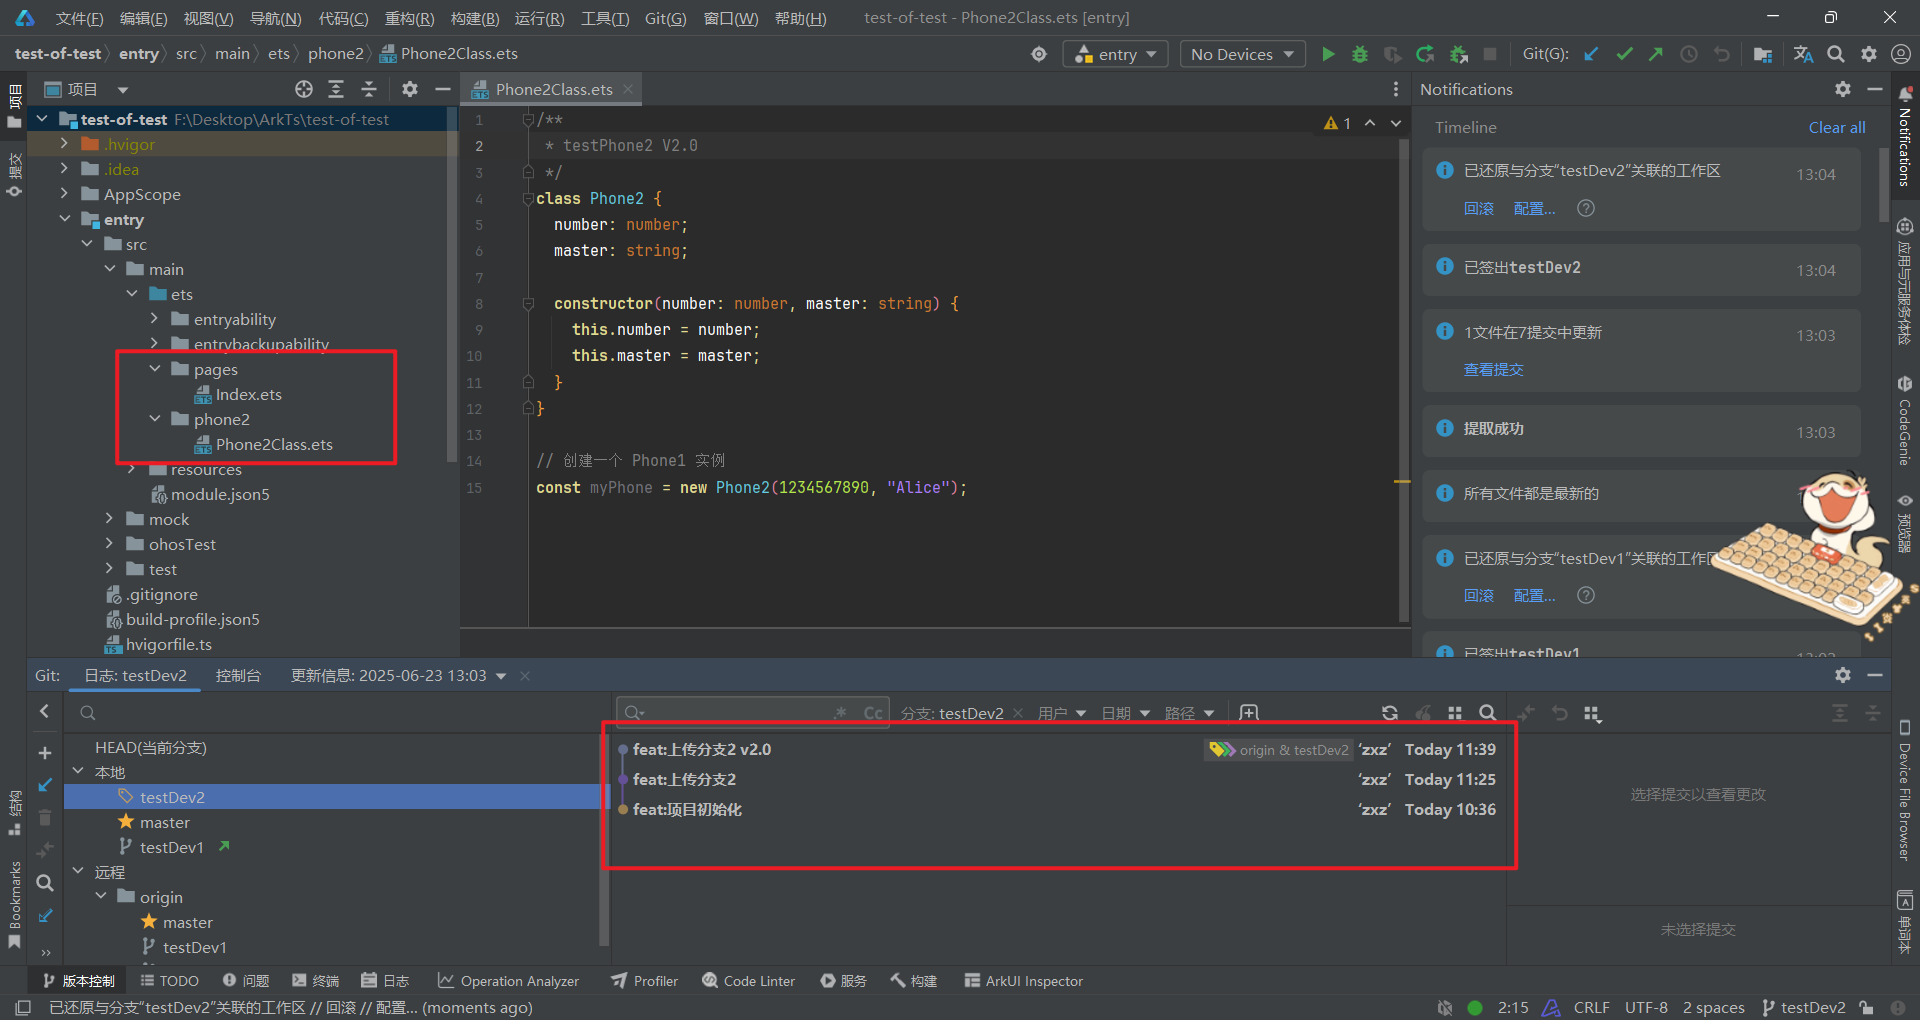Run the entry module
The width and height of the screenshot is (1920, 1020).
[x=1328, y=54]
